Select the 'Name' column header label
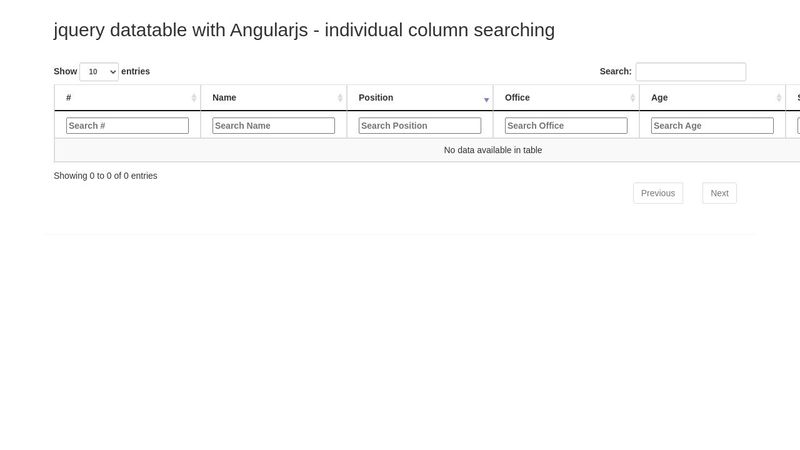 224,98
